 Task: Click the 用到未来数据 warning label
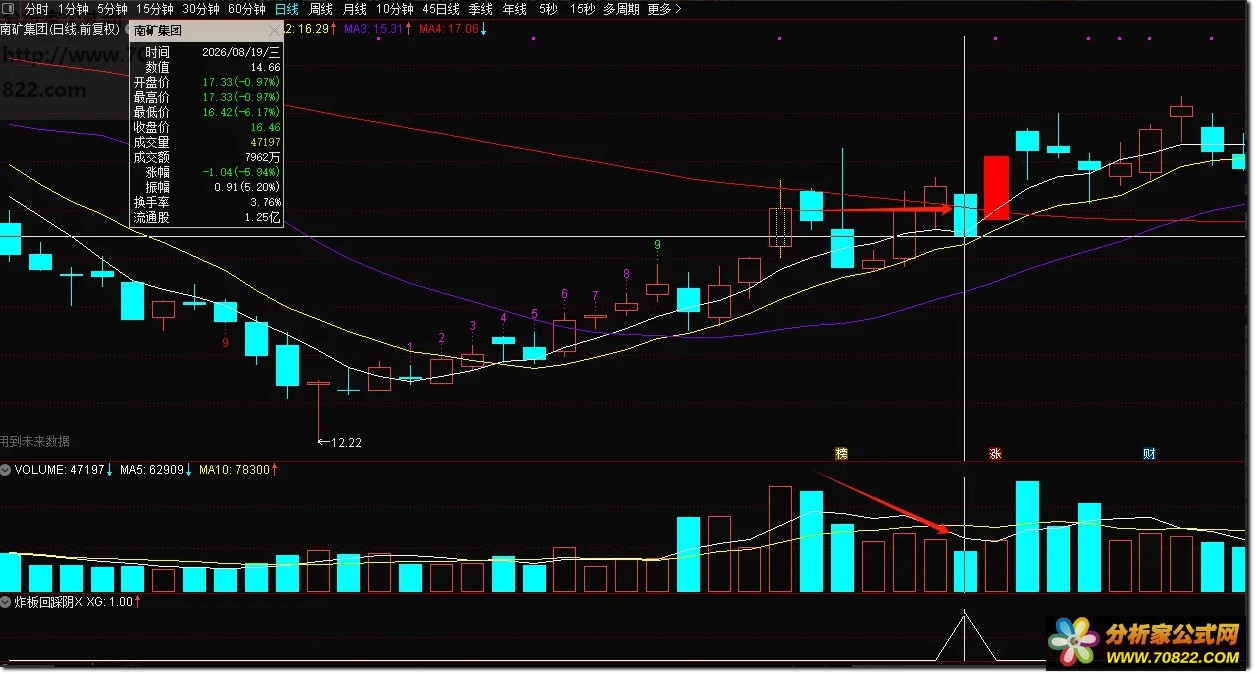pos(35,441)
